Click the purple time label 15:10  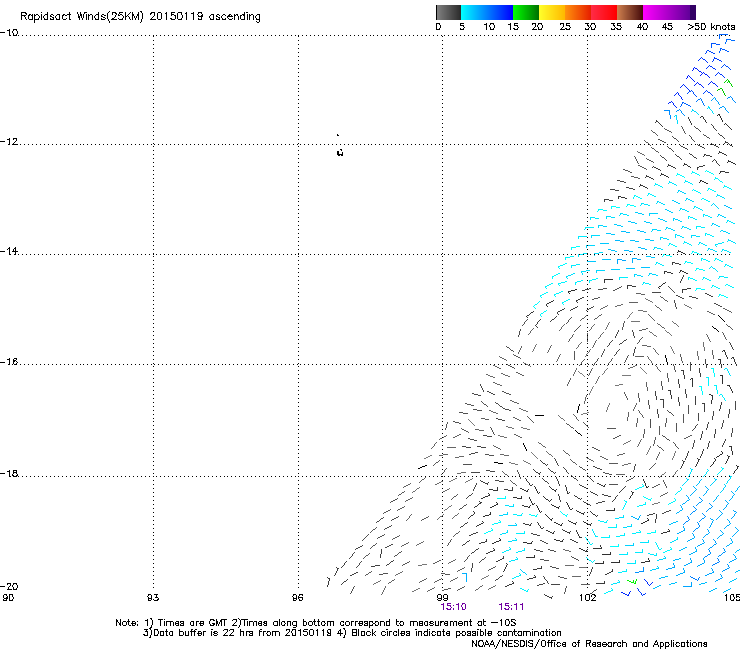coord(454,607)
